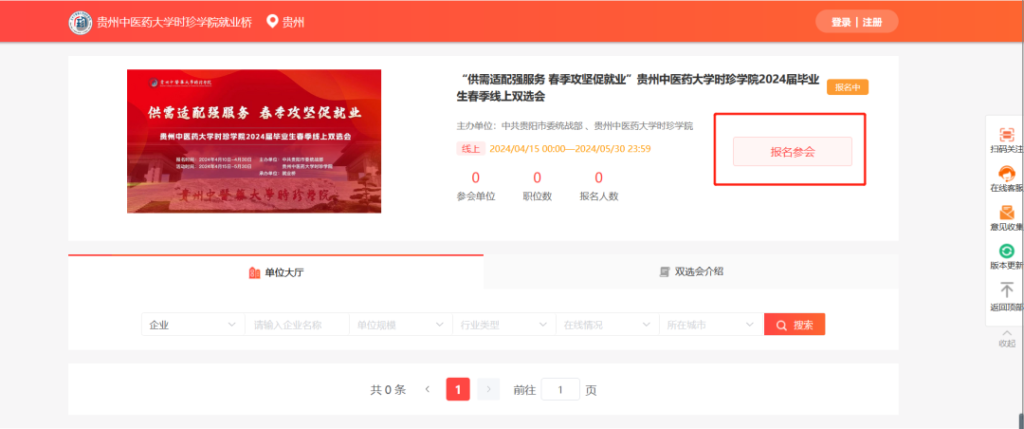1024x429 pixels.
Task: Click the university logo in the header
Action: tap(80, 22)
